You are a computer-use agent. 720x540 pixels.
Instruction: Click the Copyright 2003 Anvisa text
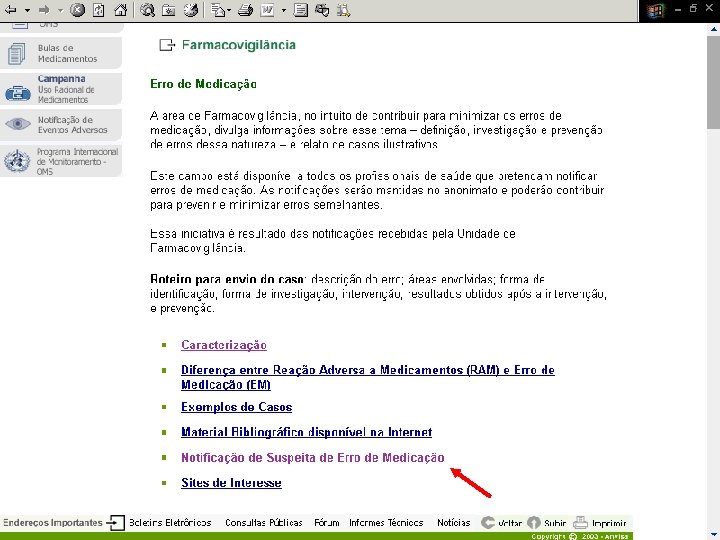[x=579, y=536]
